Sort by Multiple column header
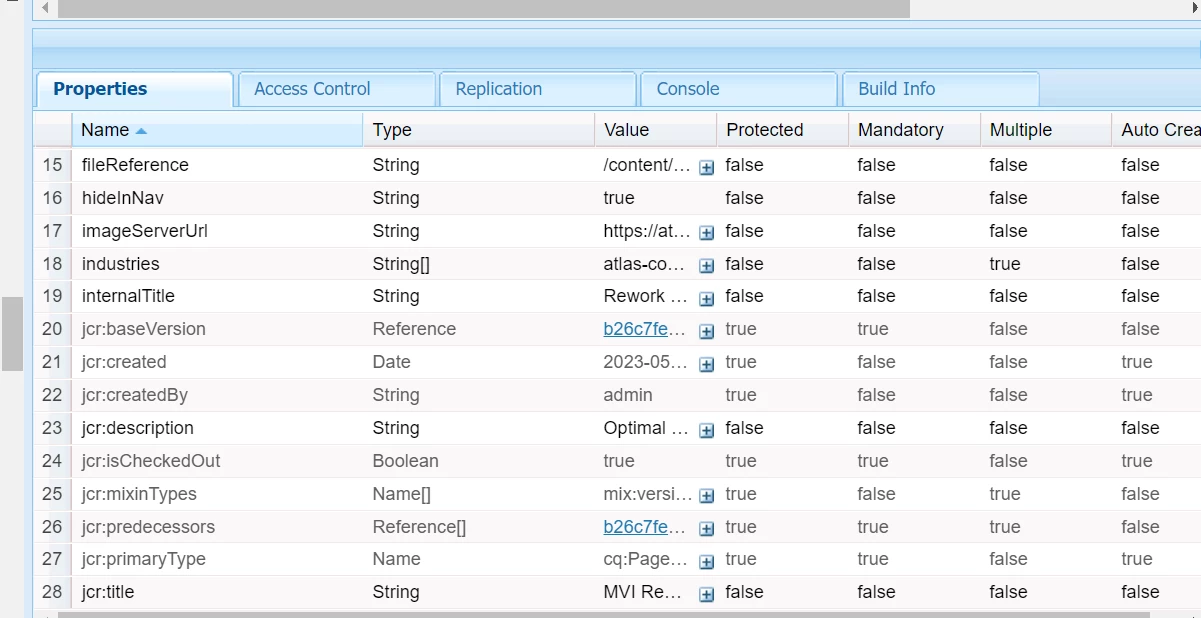The width and height of the screenshot is (1201, 618). tap(1045, 130)
